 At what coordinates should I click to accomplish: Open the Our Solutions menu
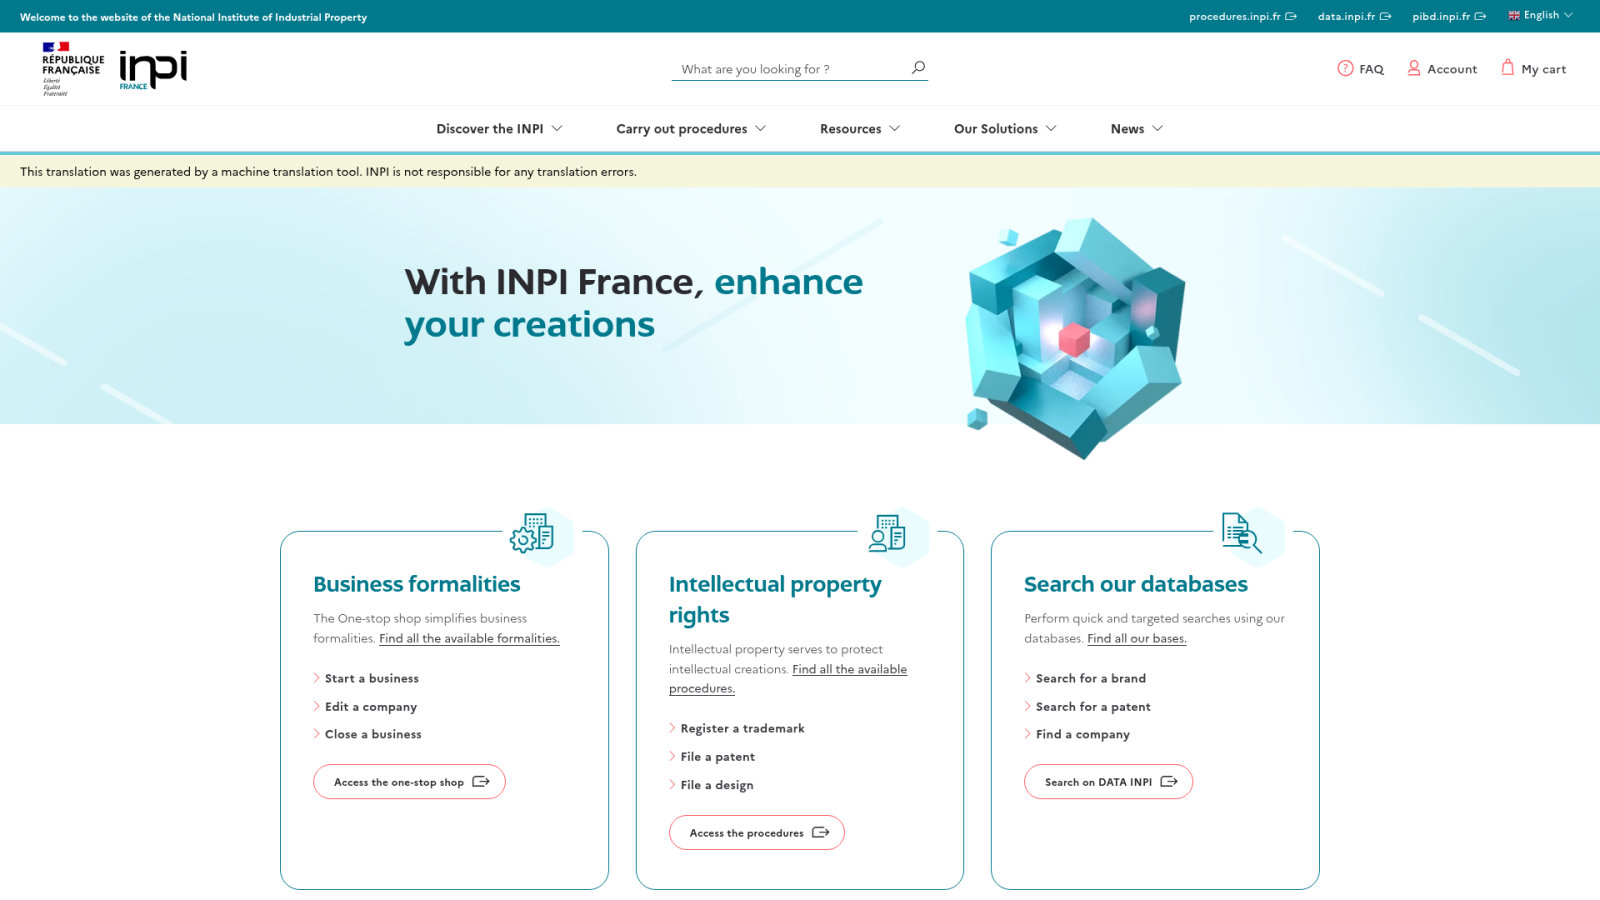(x=1005, y=129)
